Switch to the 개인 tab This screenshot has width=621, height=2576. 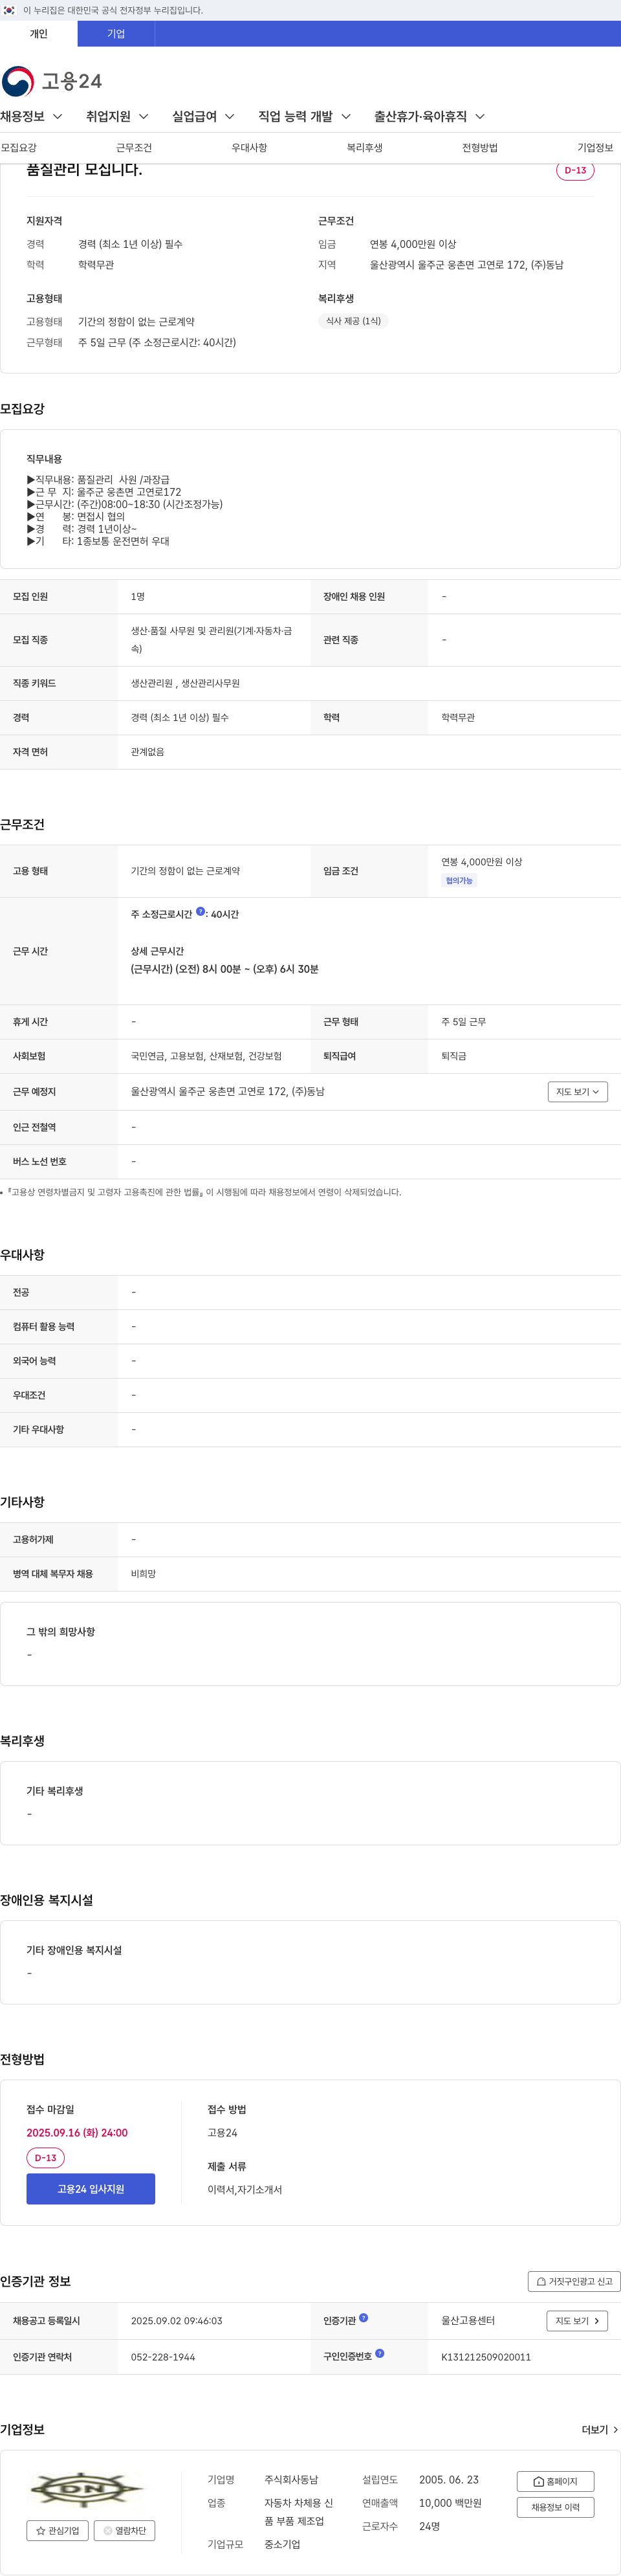click(x=39, y=34)
